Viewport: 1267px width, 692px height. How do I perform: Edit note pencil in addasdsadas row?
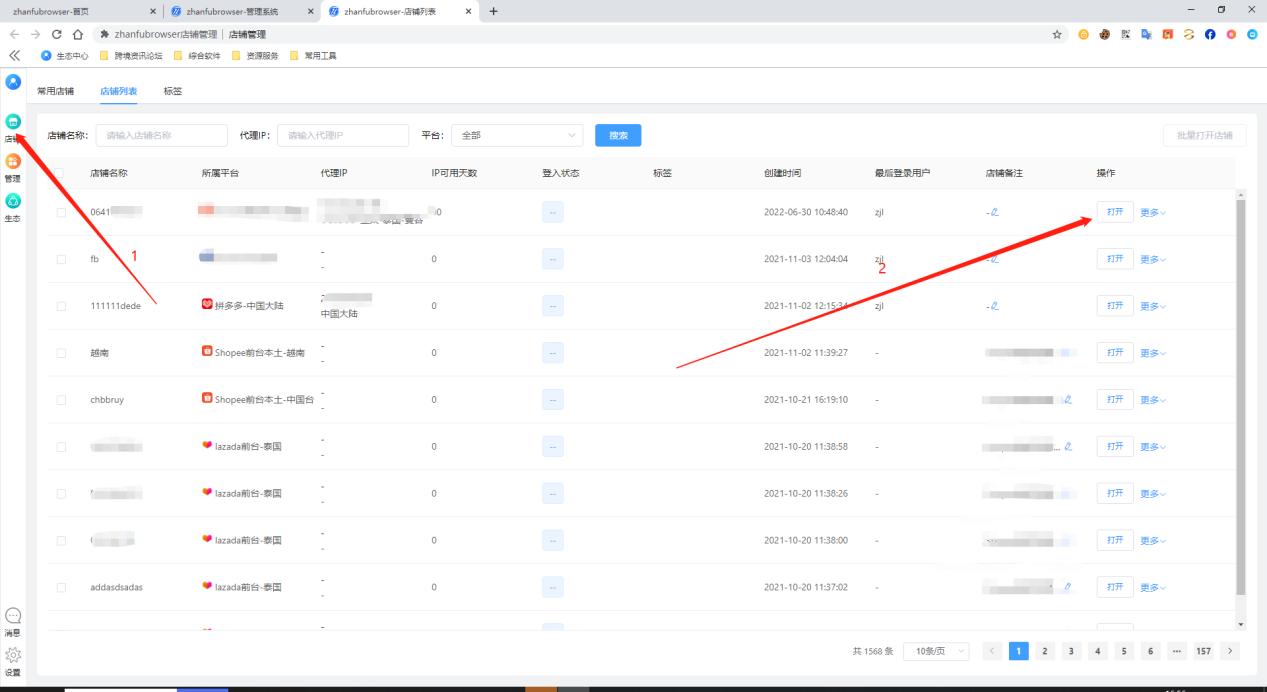(1068, 587)
